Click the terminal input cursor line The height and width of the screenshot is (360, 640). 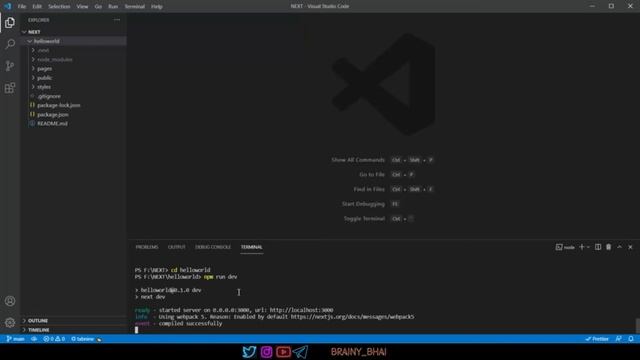(x=137, y=330)
